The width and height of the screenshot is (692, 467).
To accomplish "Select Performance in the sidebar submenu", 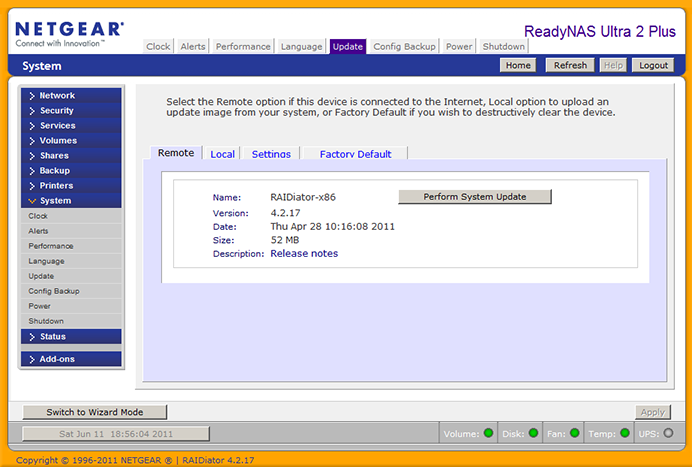I will pyautogui.click(x=71, y=246).
